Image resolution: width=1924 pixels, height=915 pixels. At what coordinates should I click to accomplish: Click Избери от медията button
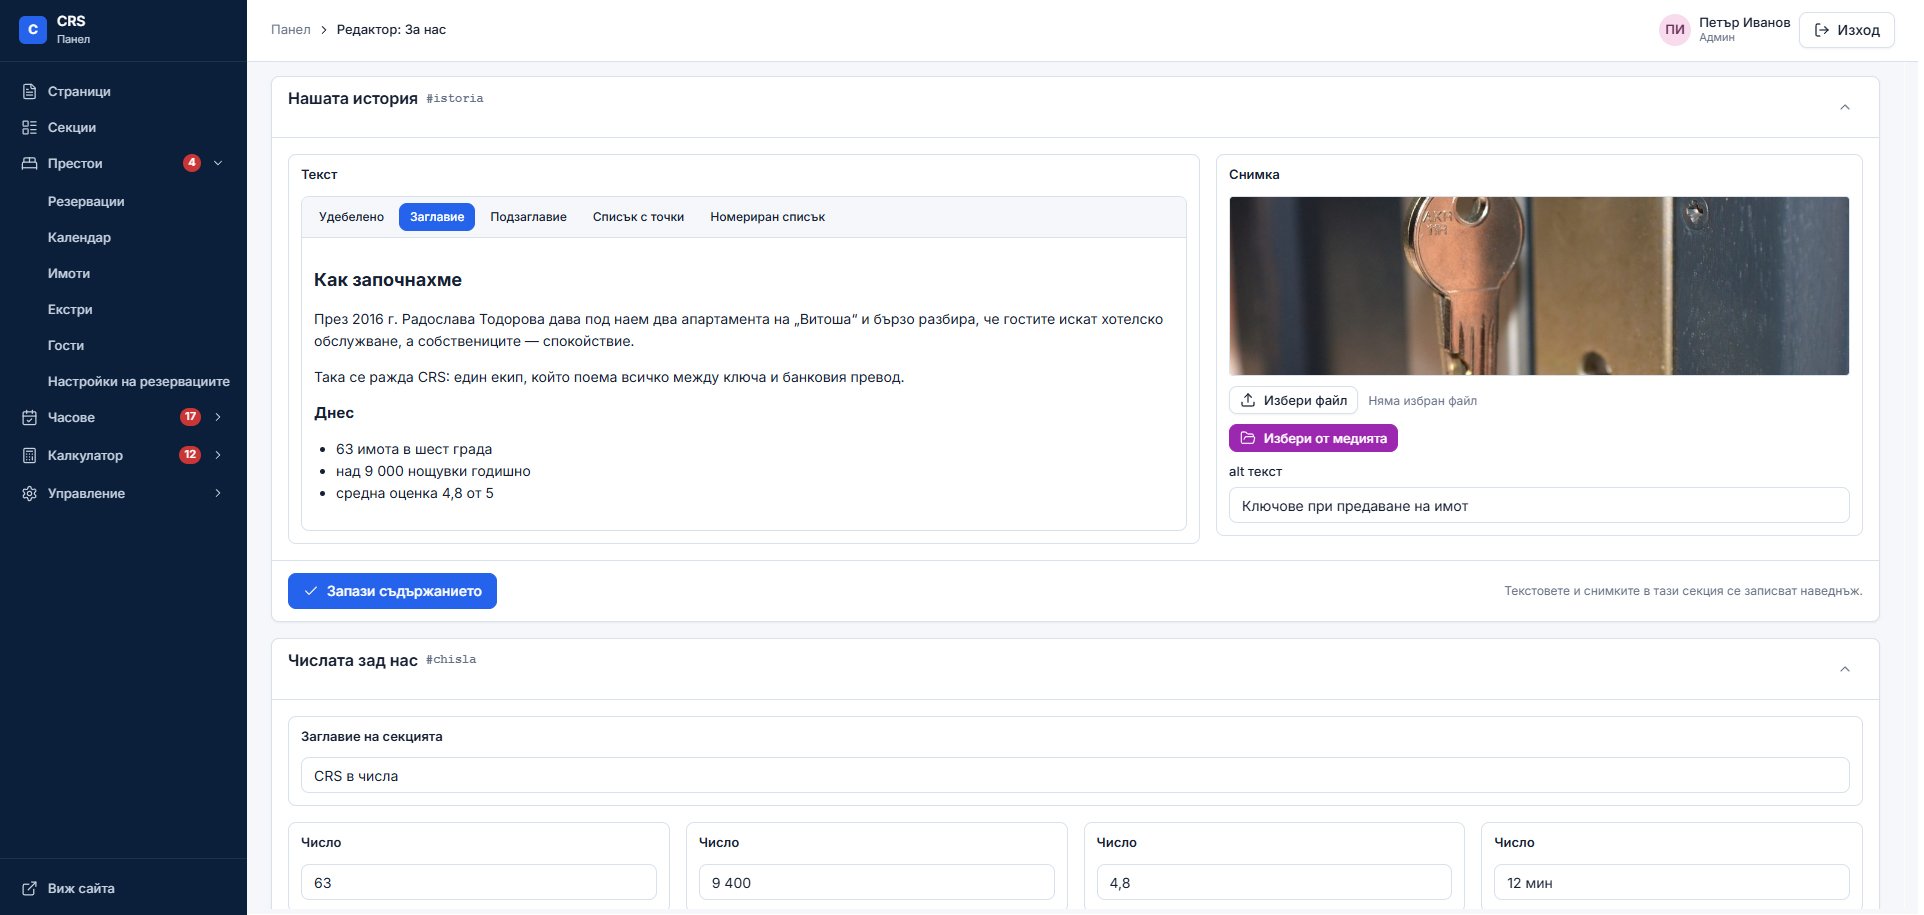click(1313, 438)
